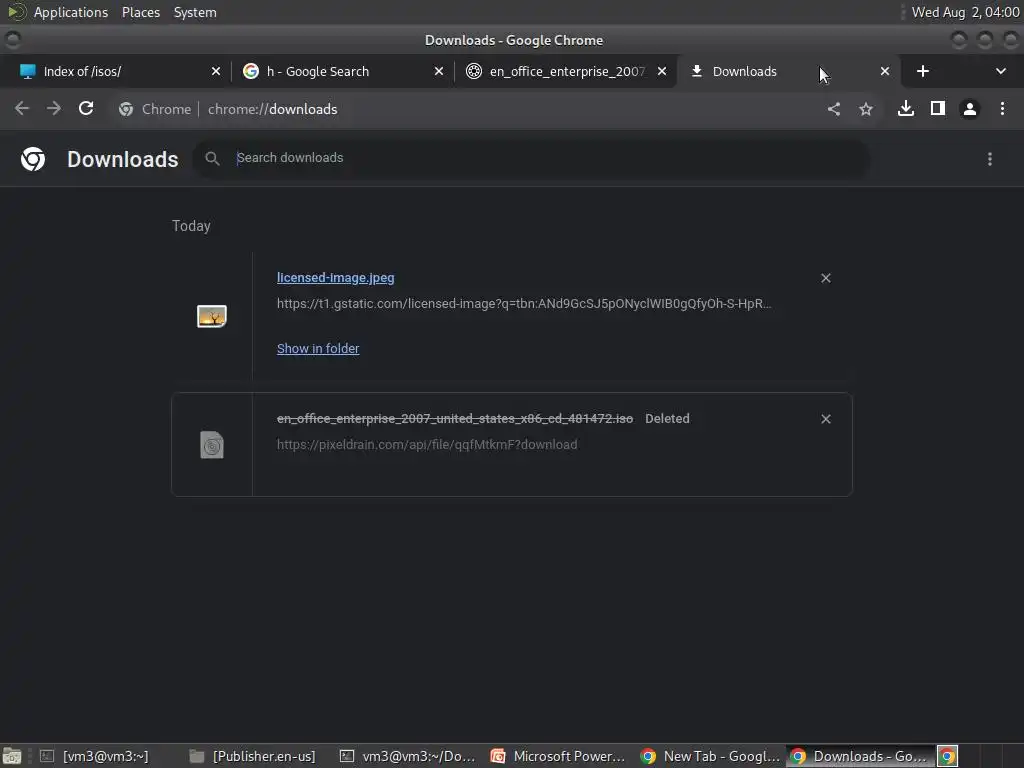The width and height of the screenshot is (1024, 768).
Task: Share this page via the share icon
Action: (x=834, y=109)
